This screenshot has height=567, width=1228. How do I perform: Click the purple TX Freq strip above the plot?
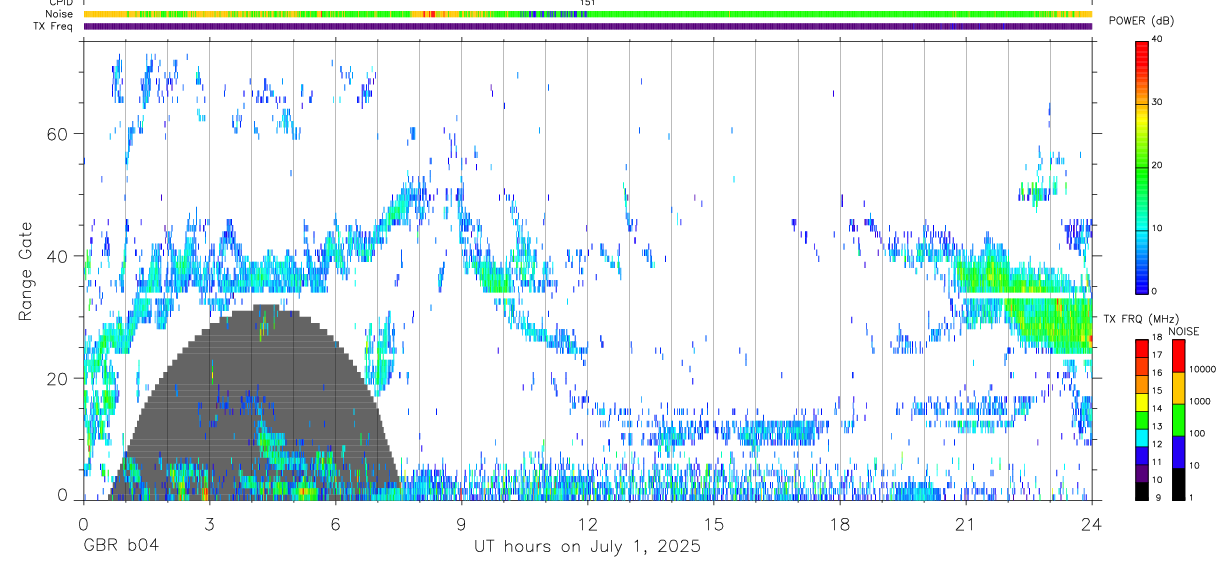(588, 26)
